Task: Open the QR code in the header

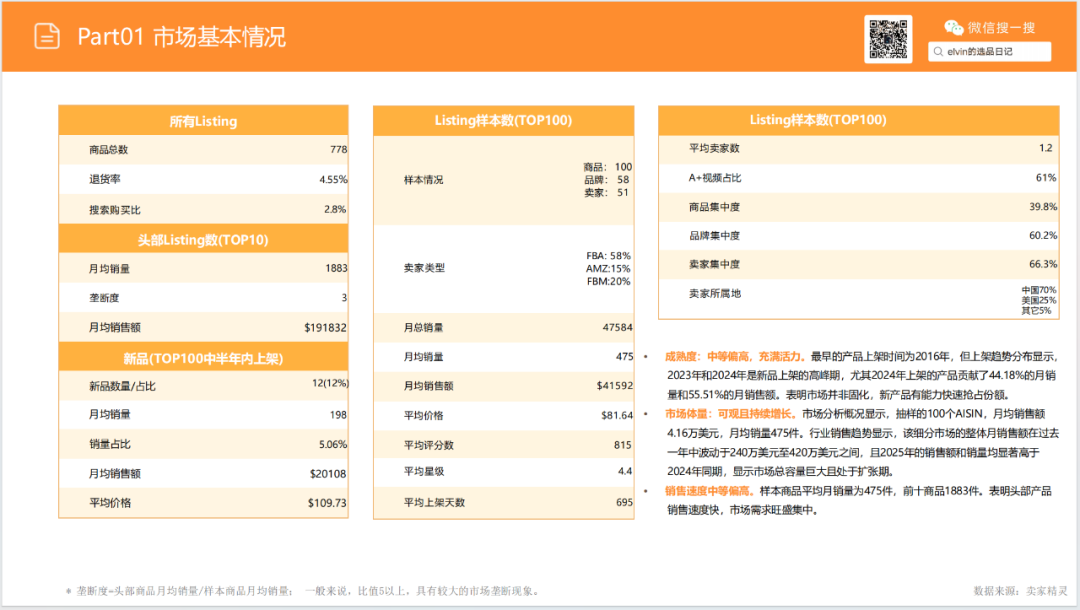Action: click(889, 38)
